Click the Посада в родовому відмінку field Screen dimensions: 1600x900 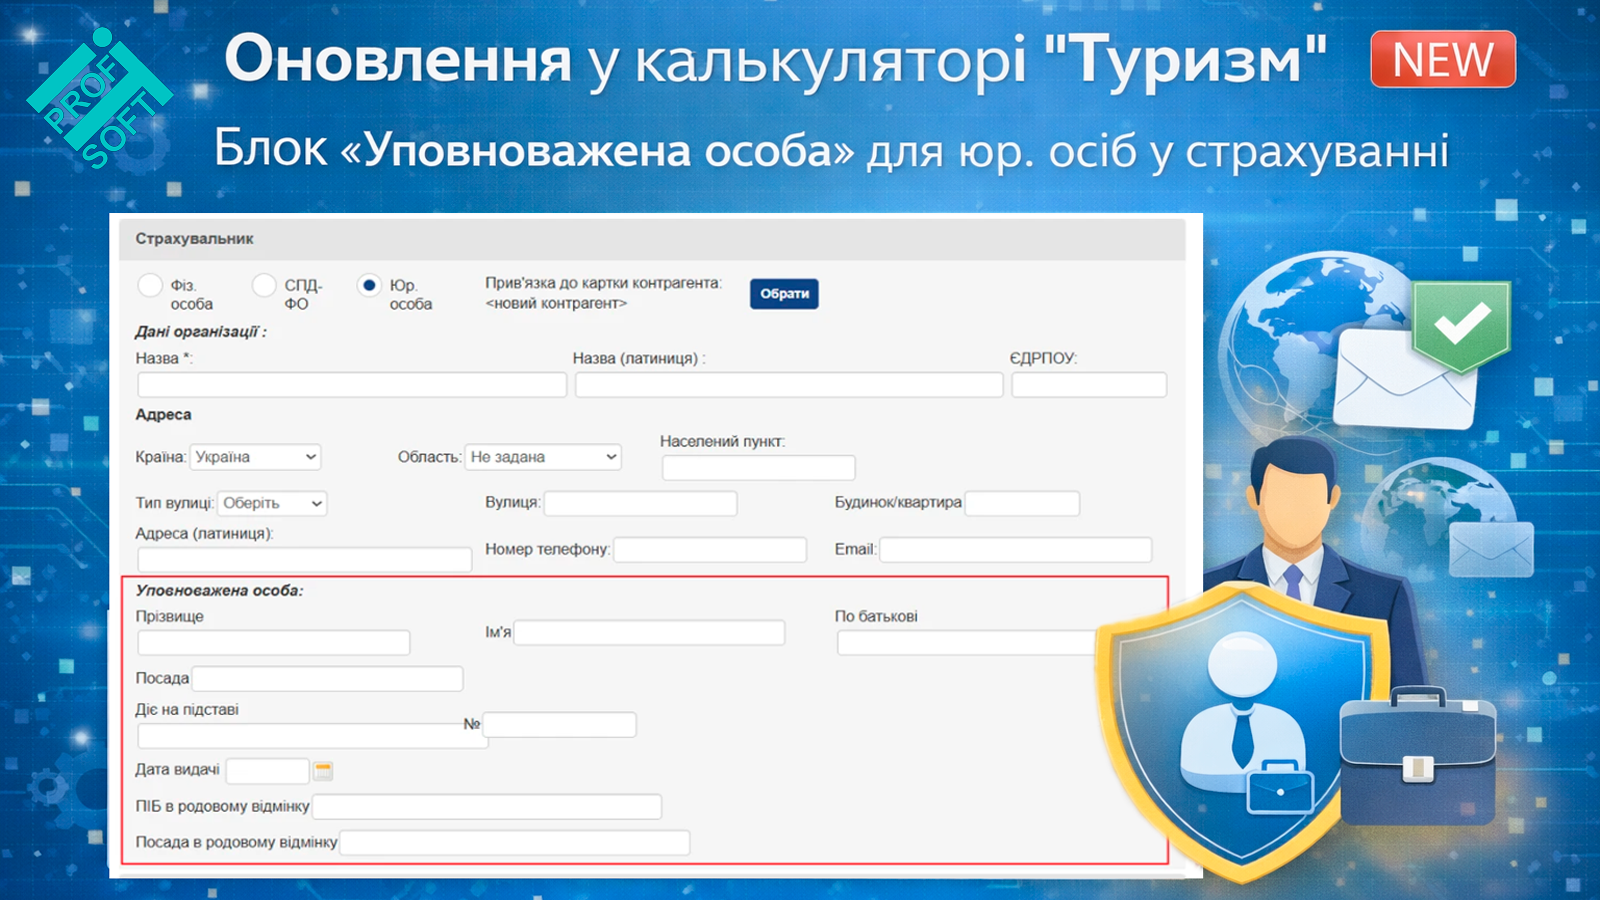pyautogui.click(x=515, y=843)
